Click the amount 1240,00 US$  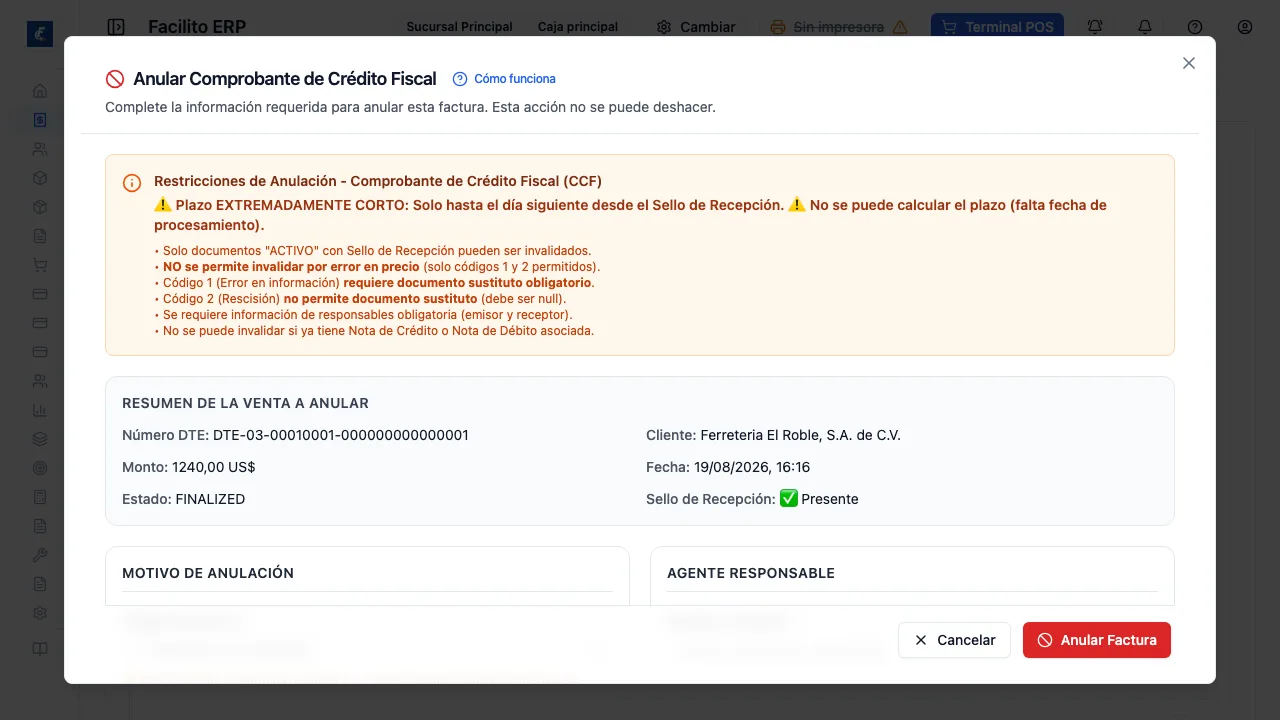tap(214, 467)
